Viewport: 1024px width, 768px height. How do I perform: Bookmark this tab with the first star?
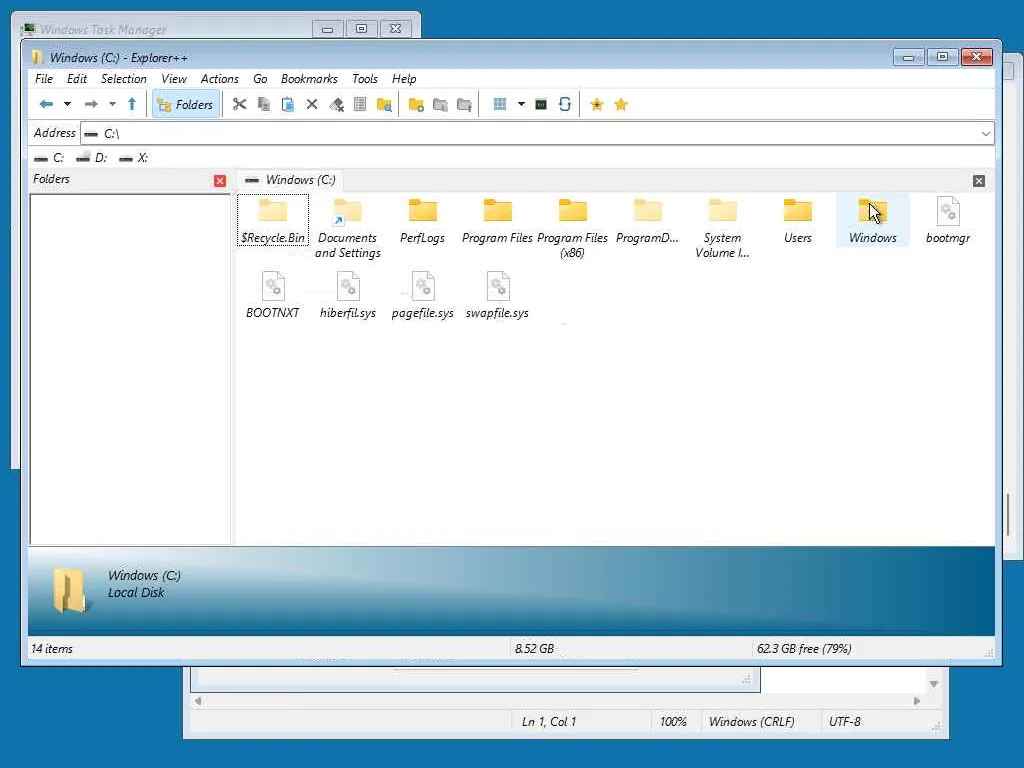[596, 104]
